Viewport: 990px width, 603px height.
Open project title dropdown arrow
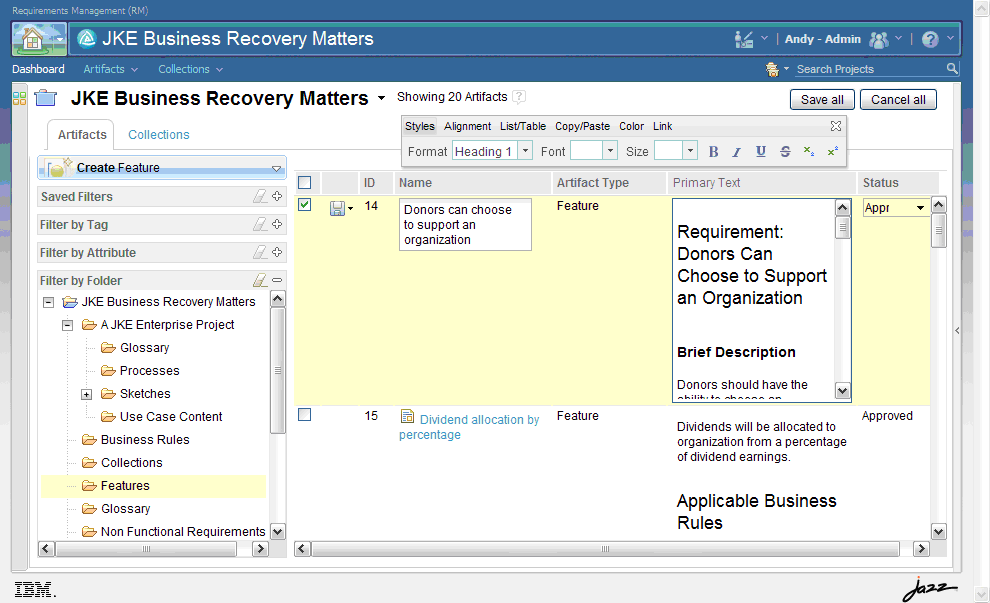point(381,99)
